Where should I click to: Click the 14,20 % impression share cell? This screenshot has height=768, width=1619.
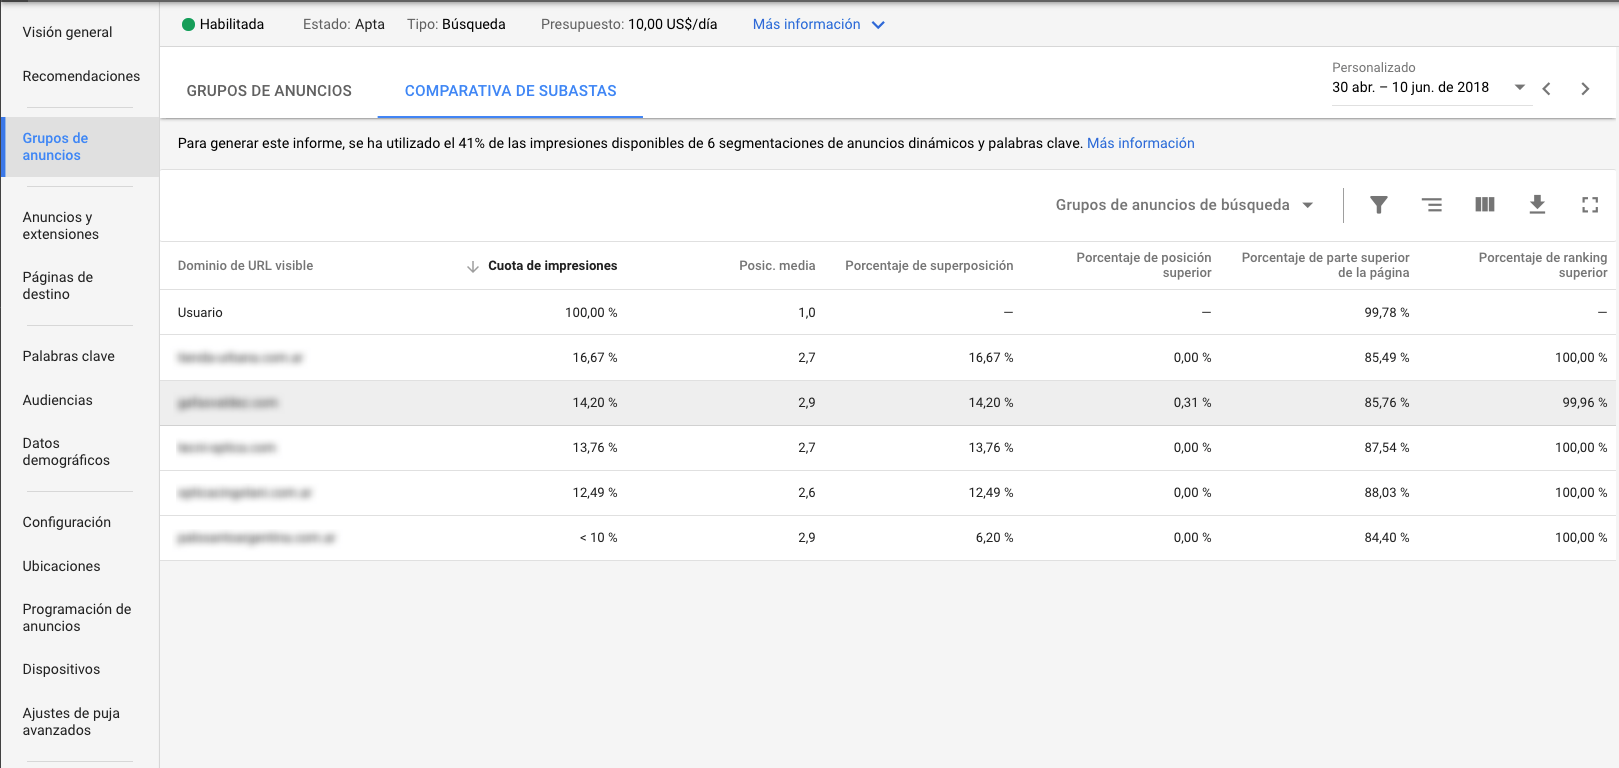pyautogui.click(x=595, y=403)
